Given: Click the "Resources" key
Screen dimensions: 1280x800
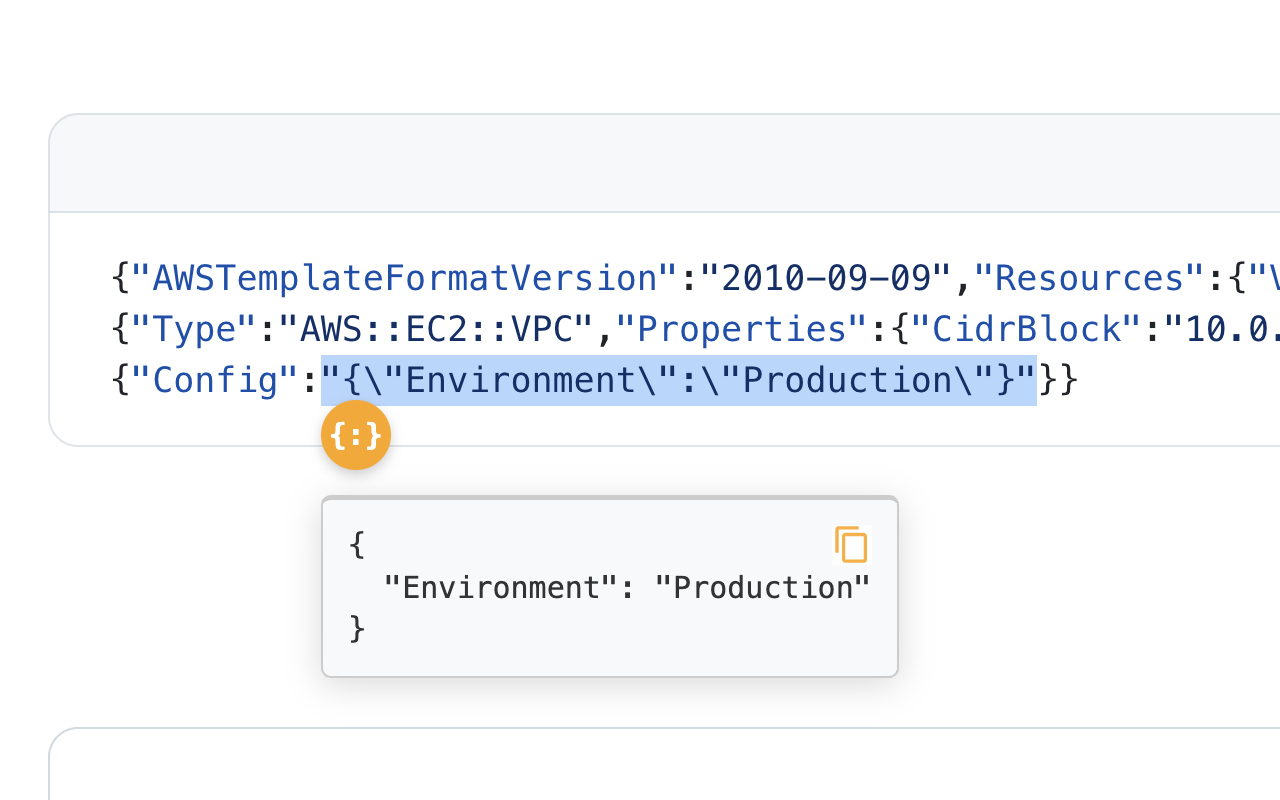Looking at the screenshot, I should [1089, 277].
